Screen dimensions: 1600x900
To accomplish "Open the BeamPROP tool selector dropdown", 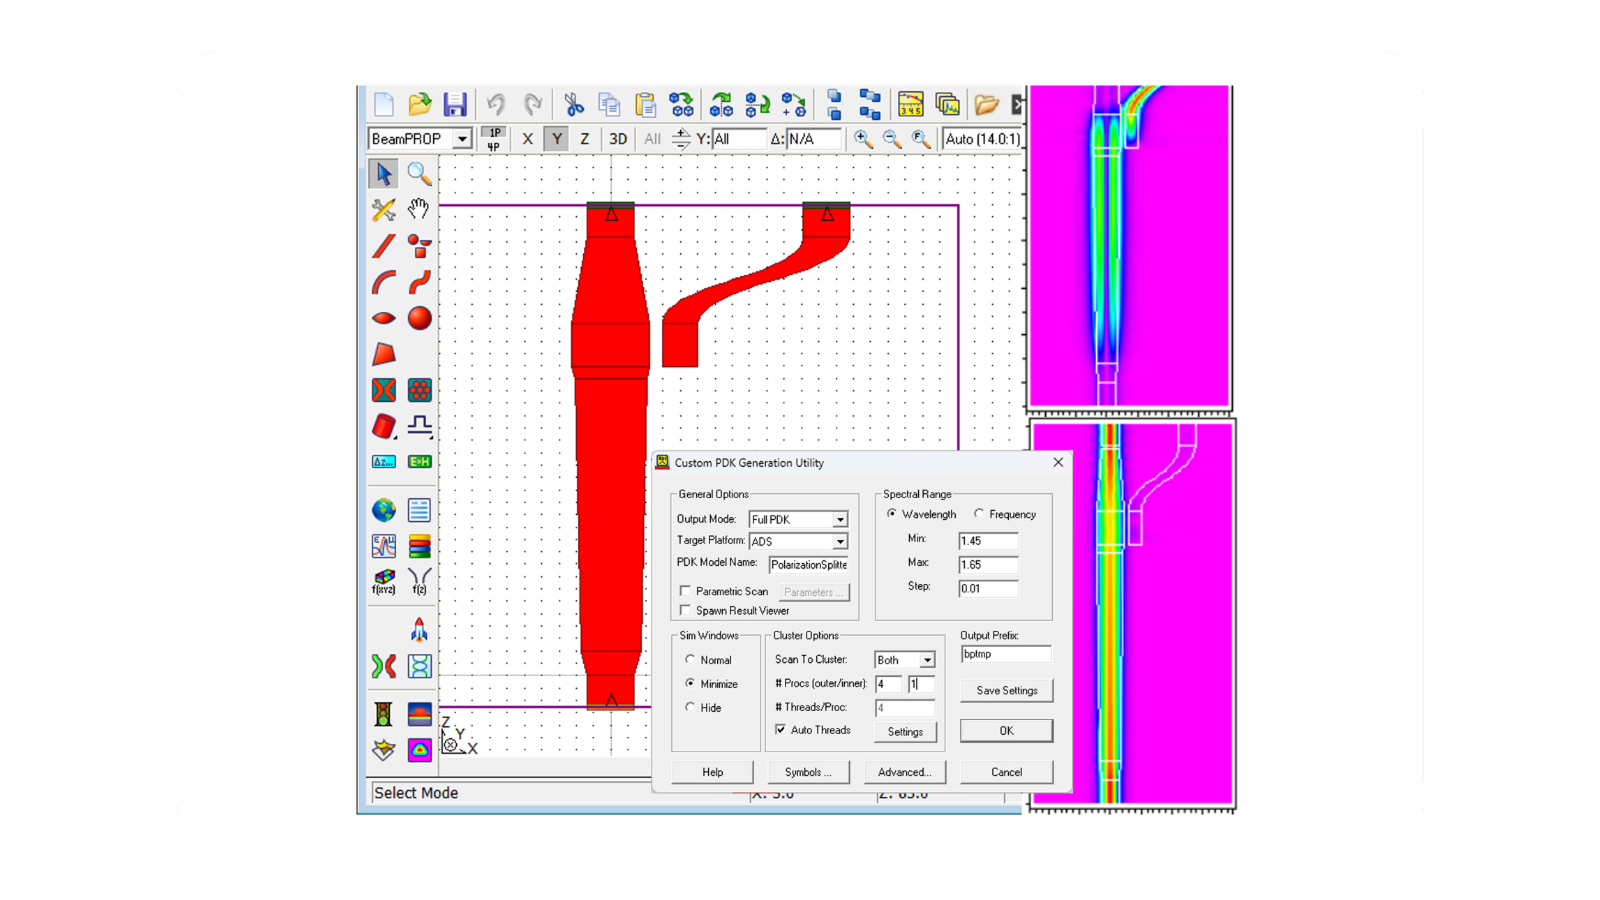I will (462, 140).
